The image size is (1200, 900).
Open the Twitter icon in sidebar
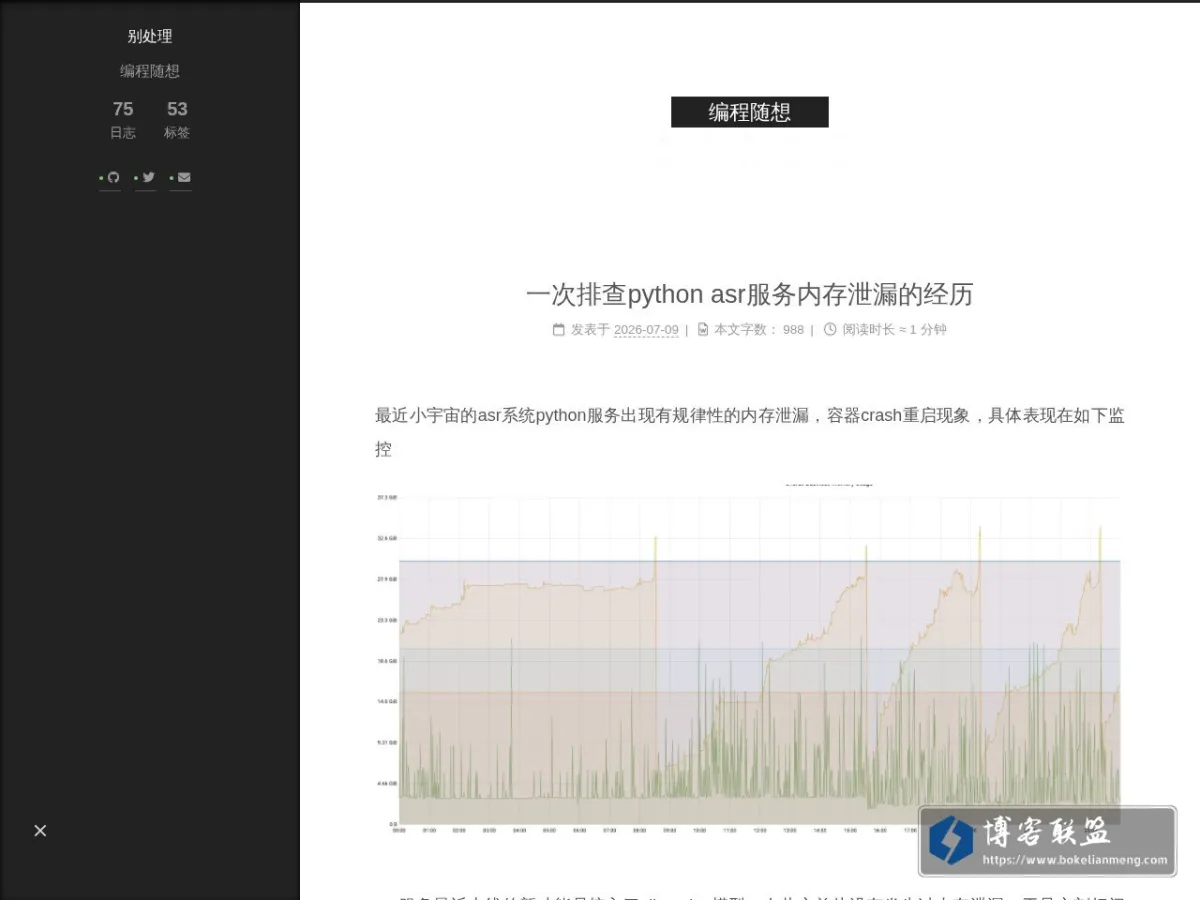(x=148, y=177)
